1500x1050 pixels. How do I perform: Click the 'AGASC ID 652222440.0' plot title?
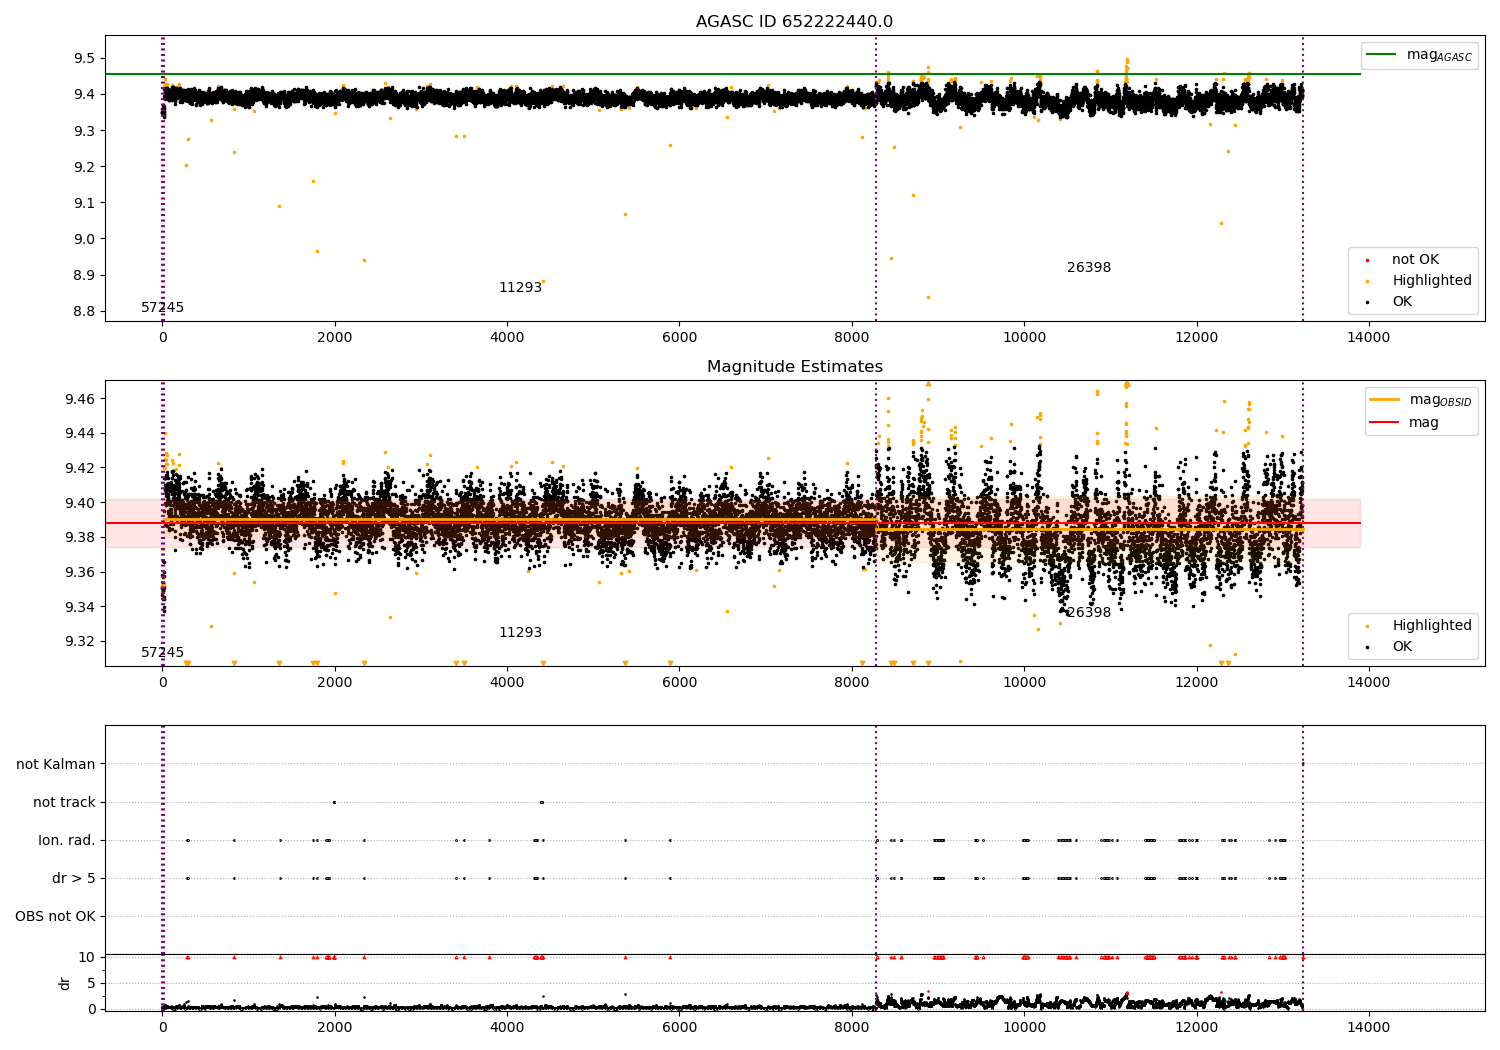(795, 22)
